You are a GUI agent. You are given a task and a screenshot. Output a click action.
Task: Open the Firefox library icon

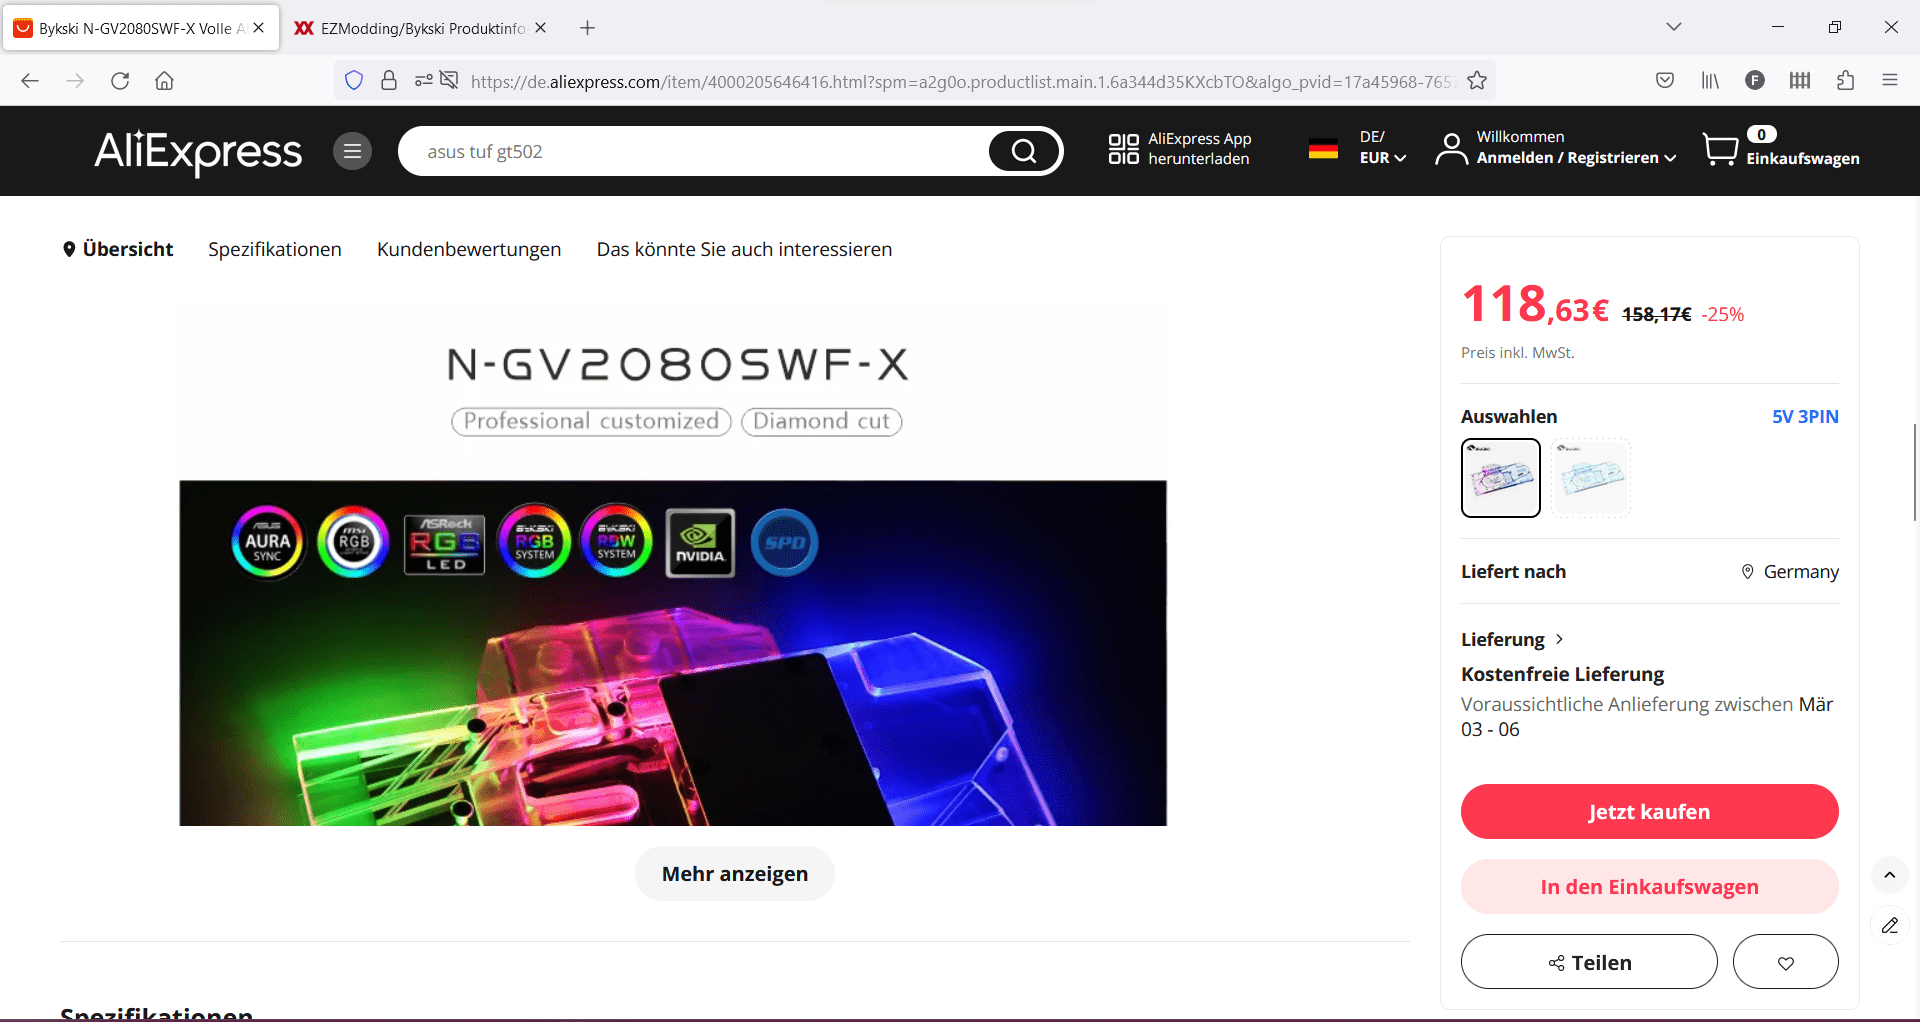(x=1710, y=81)
